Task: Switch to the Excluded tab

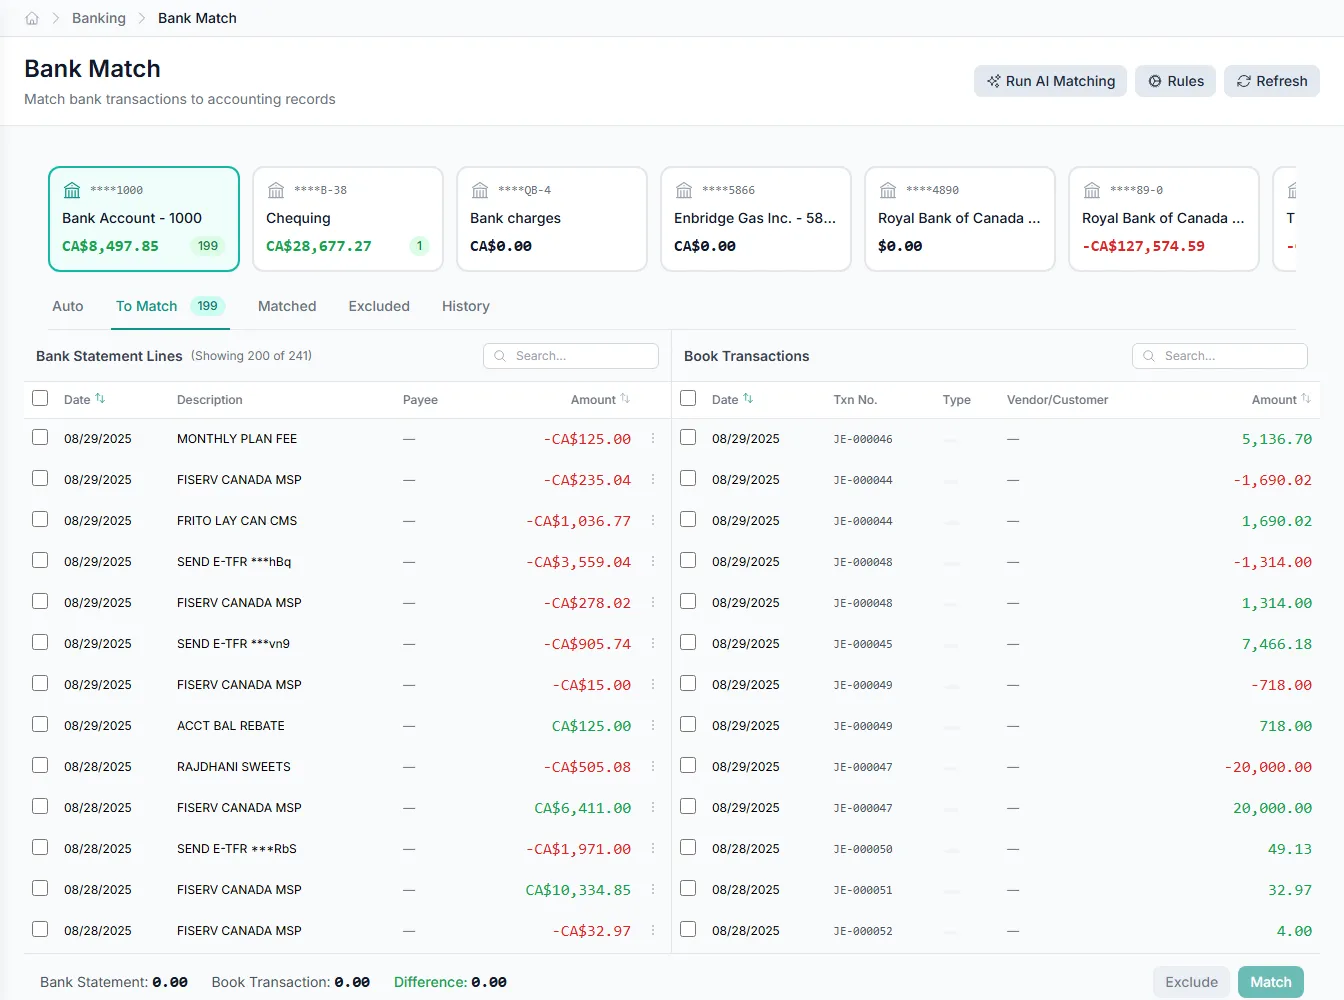Action: [379, 306]
